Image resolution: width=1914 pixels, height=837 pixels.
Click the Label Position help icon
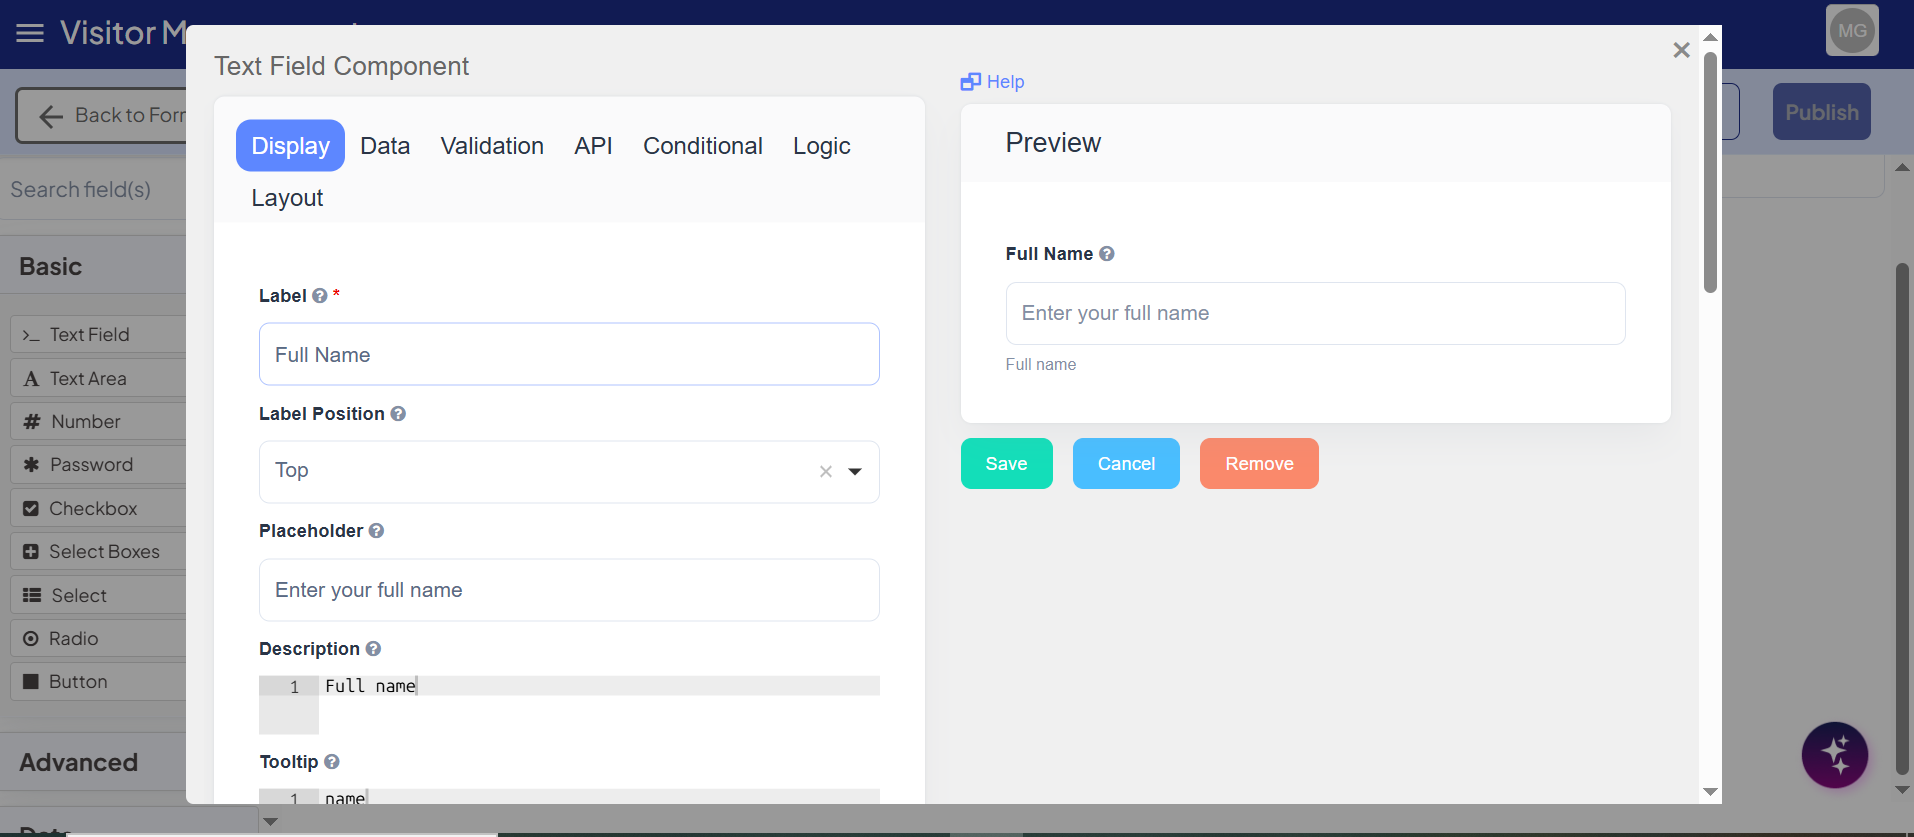[x=398, y=414]
